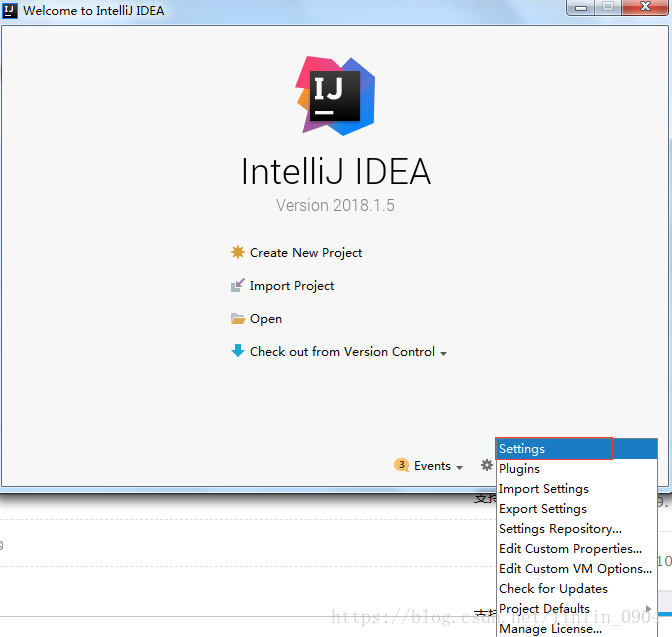This screenshot has height=637, width=672.
Task: Select Settings from the configure menu
Action: click(576, 449)
